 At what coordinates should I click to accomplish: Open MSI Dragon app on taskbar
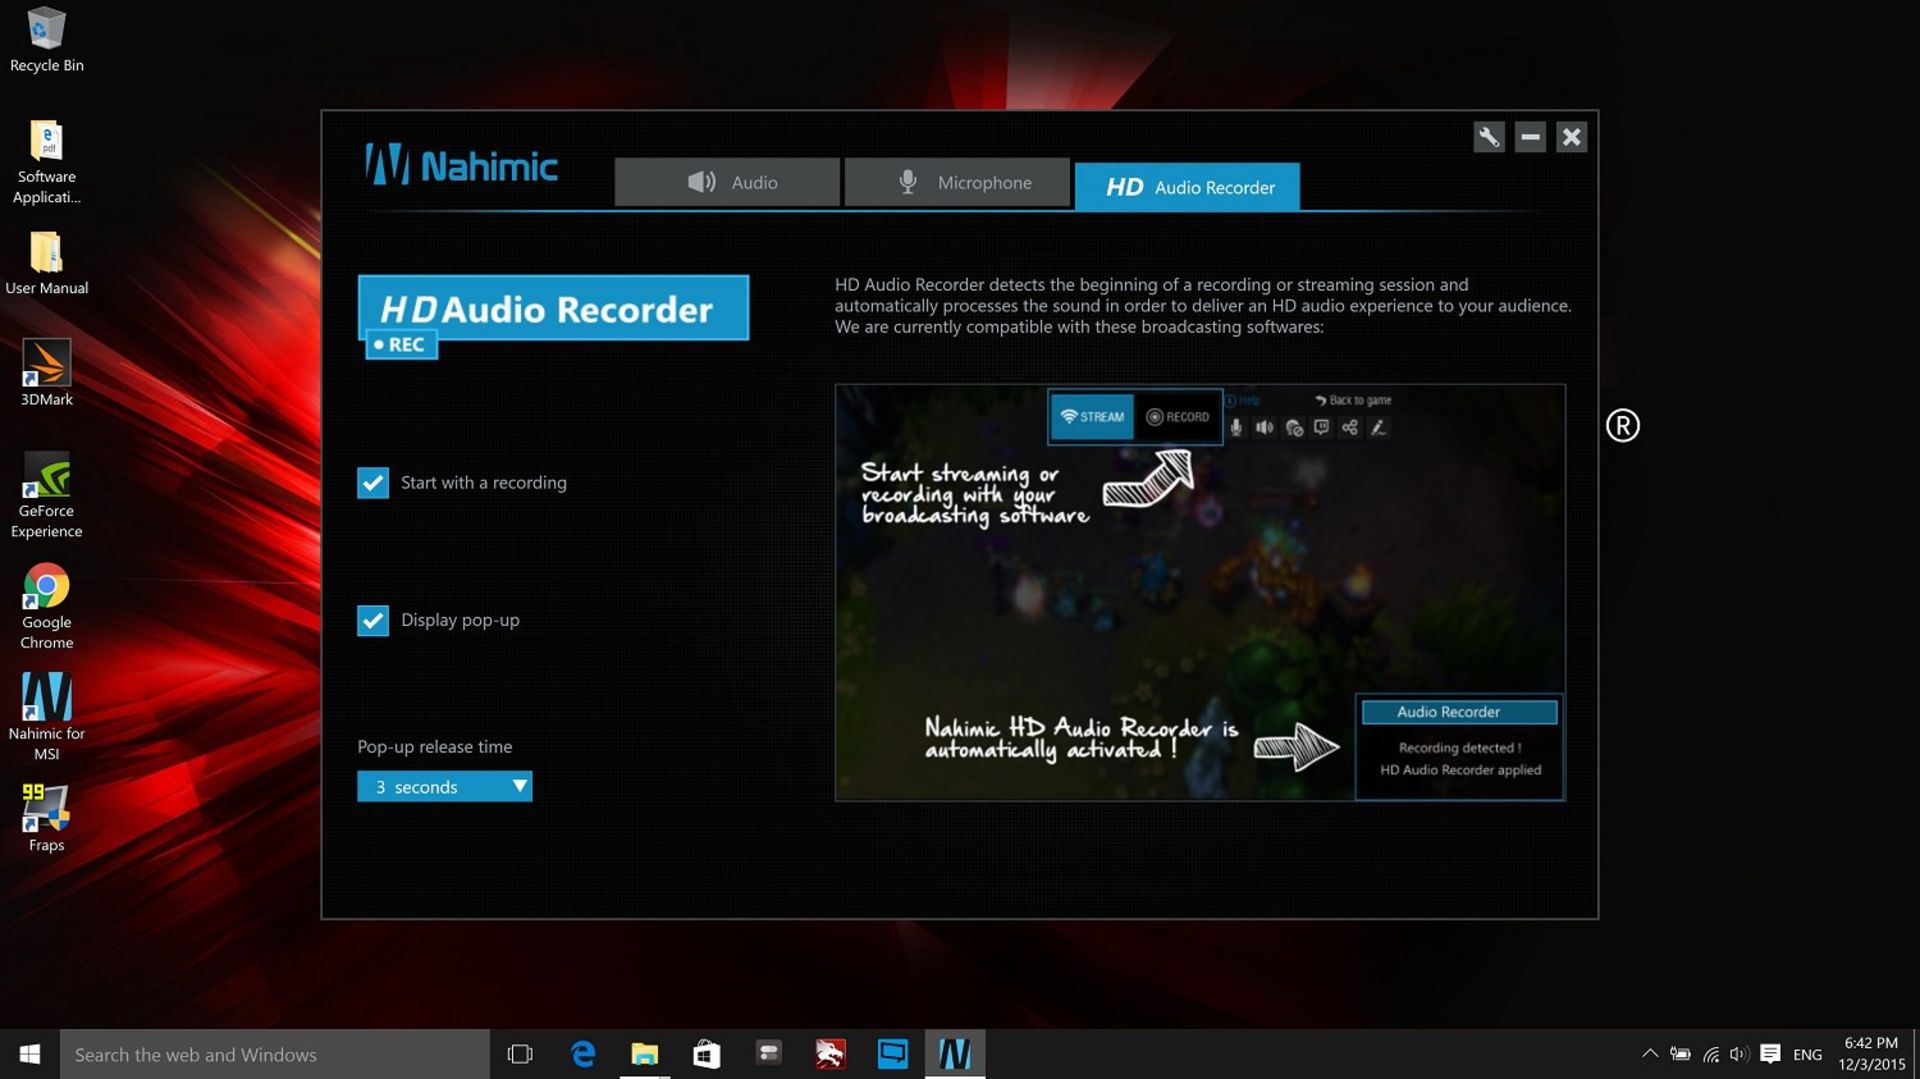click(x=830, y=1054)
